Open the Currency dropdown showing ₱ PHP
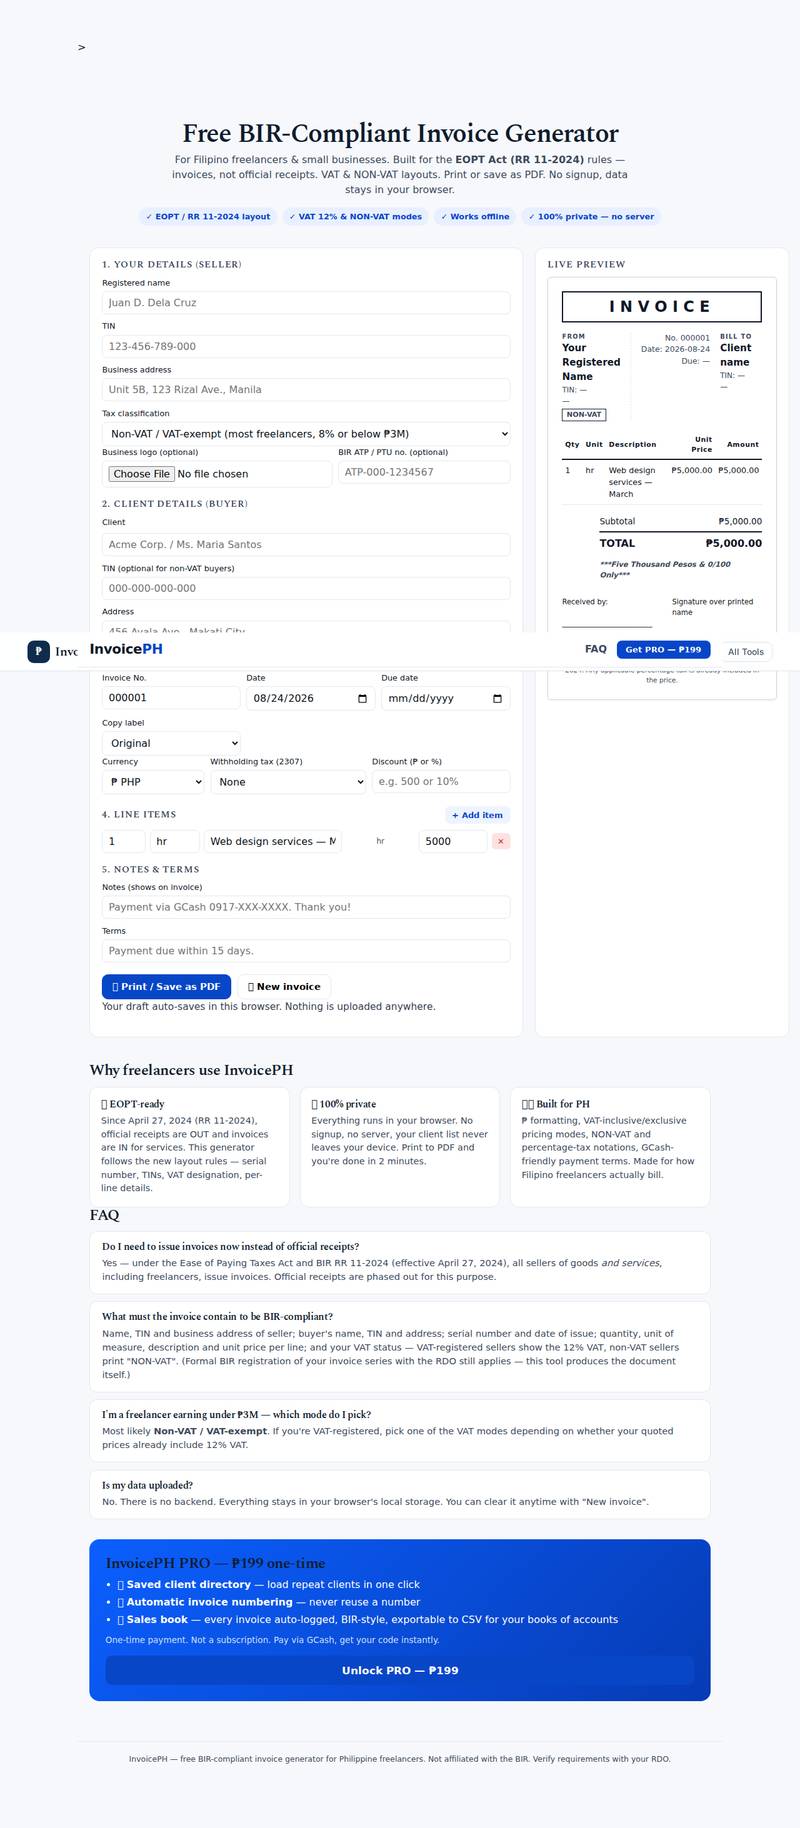Viewport: 800px width, 1828px height. 153,782
